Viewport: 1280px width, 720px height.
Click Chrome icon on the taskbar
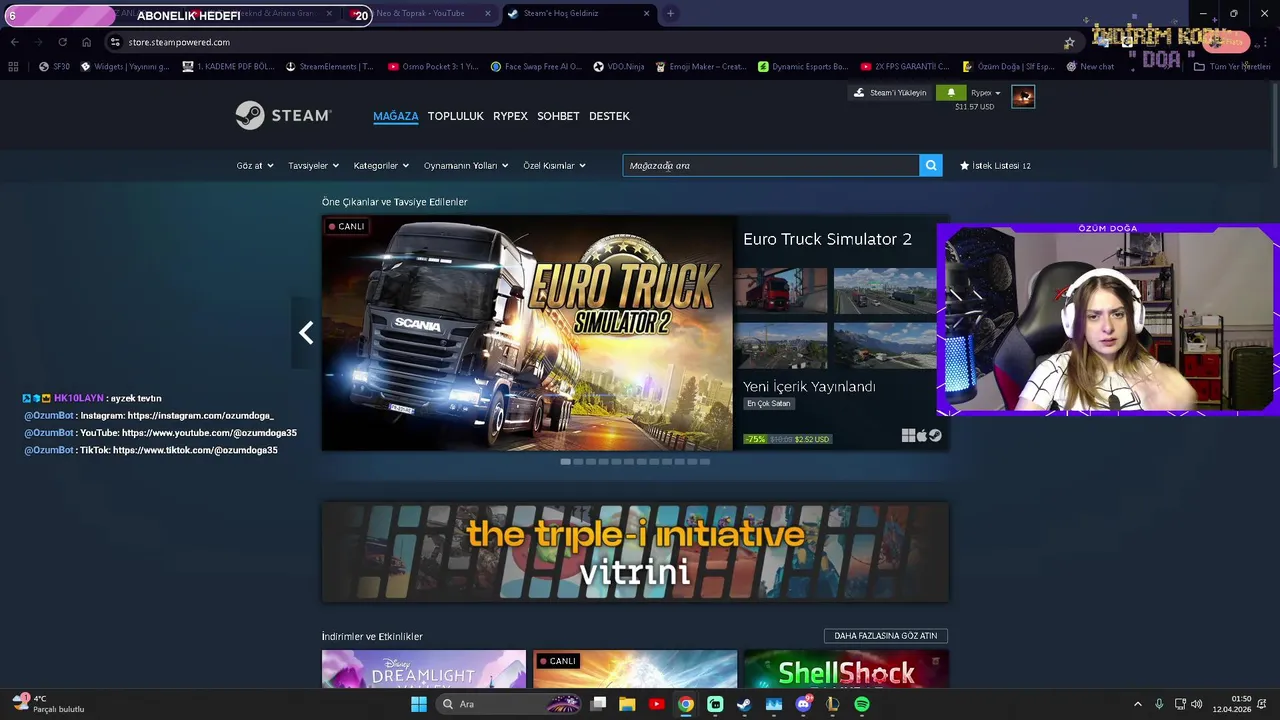(x=685, y=704)
